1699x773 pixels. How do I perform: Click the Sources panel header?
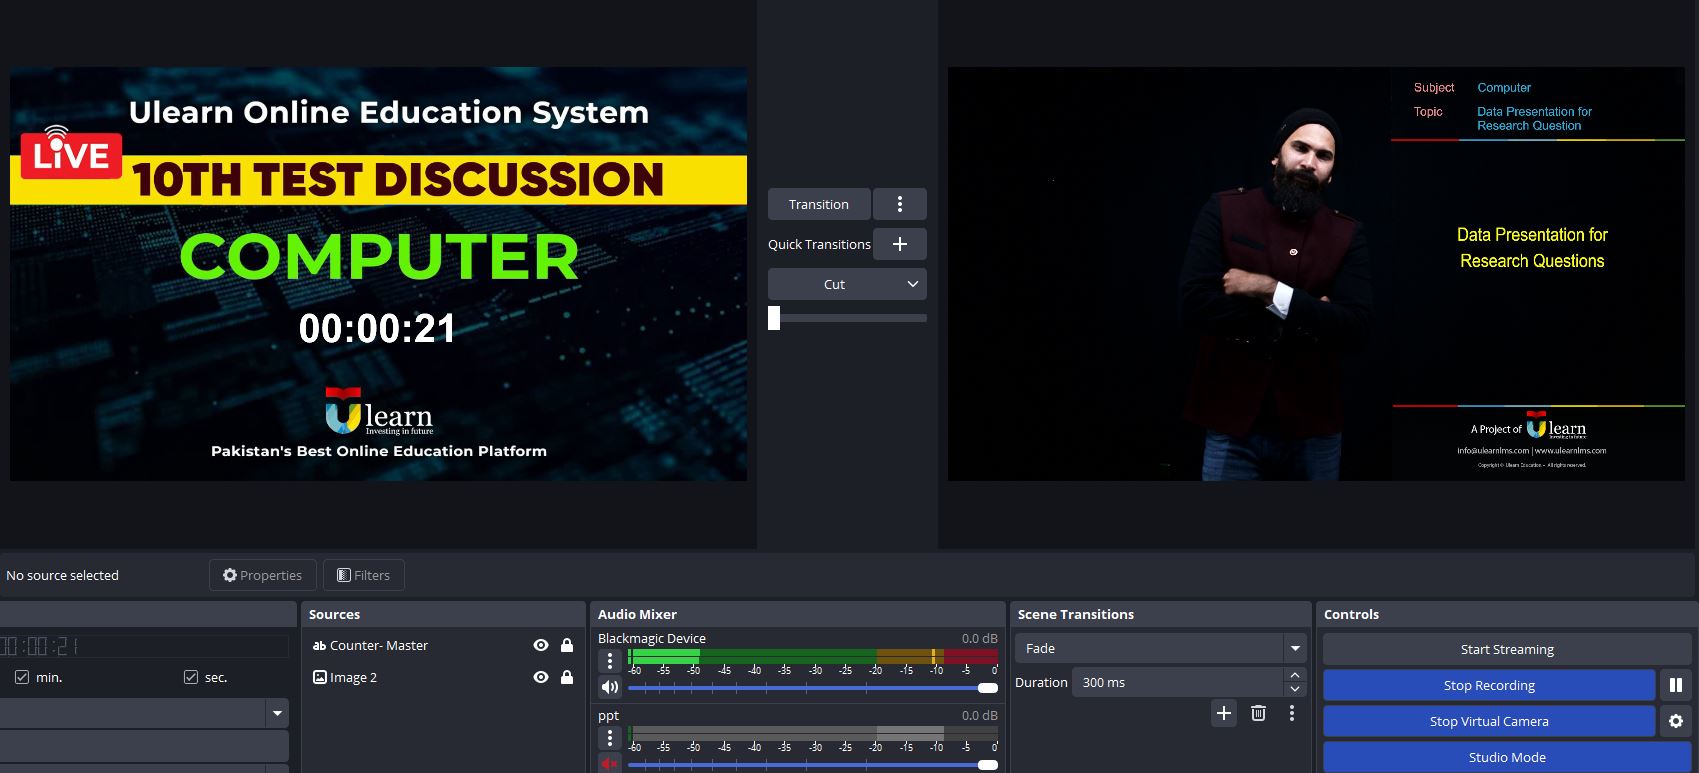coord(443,614)
